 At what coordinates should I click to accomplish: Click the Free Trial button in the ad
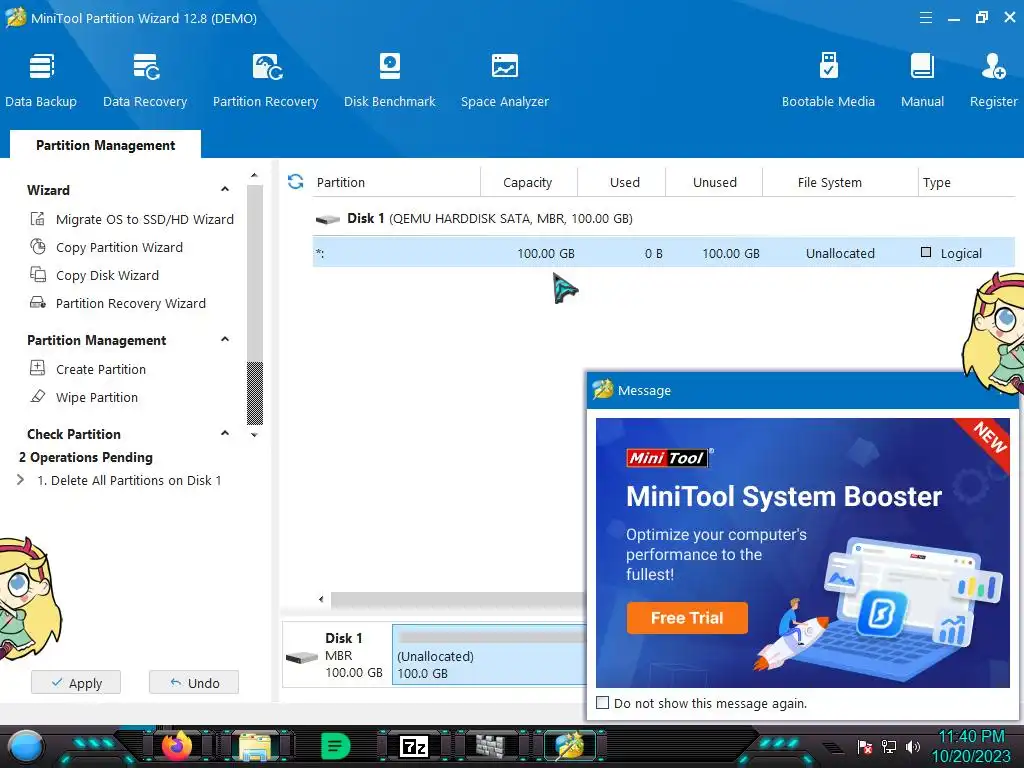pyautogui.click(x=687, y=618)
